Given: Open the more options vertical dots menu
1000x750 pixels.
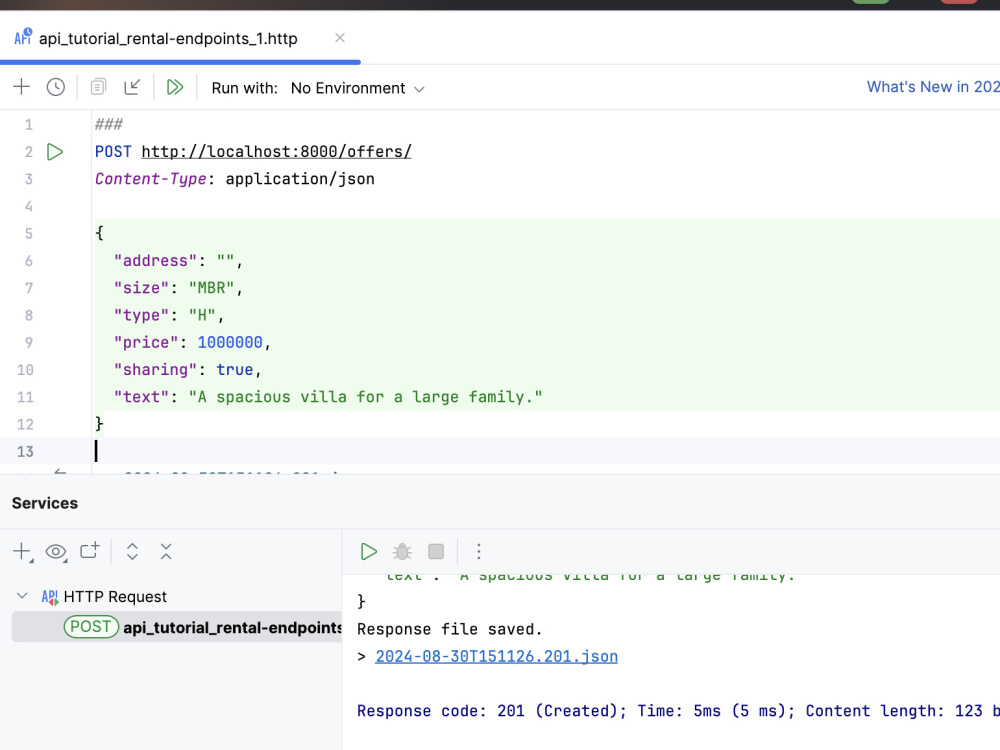Looking at the screenshot, I should point(479,552).
